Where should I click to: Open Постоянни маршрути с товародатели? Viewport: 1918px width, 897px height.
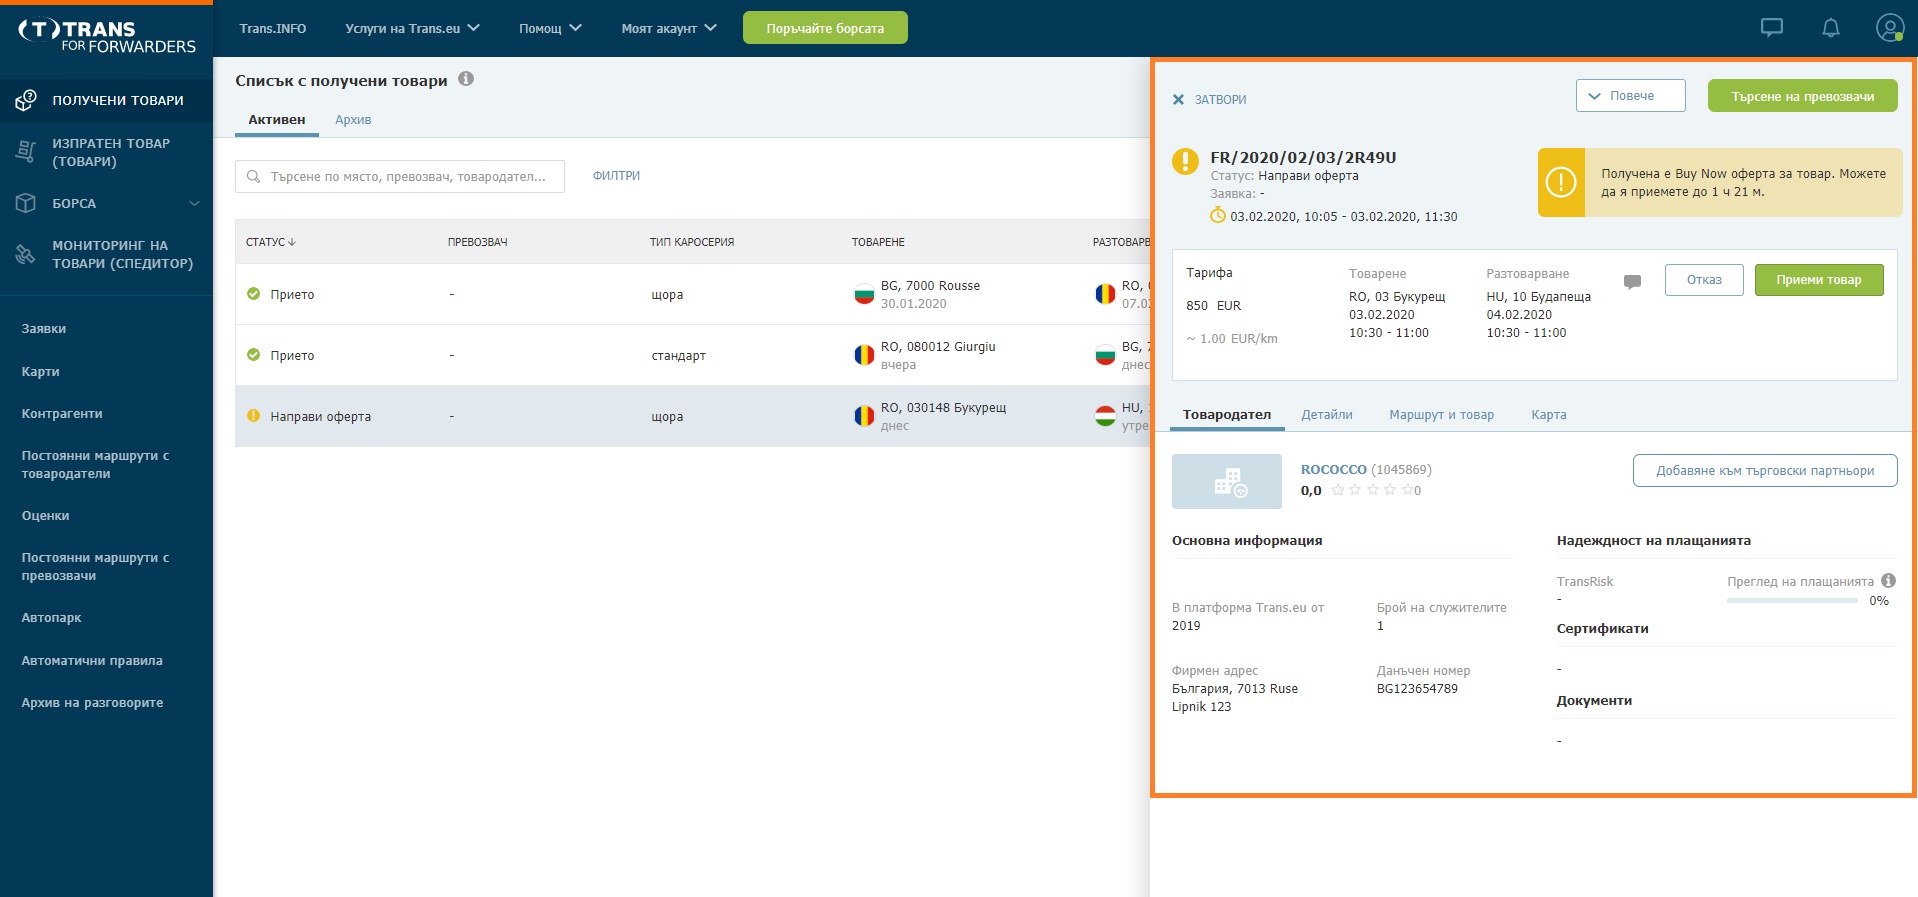point(95,465)
